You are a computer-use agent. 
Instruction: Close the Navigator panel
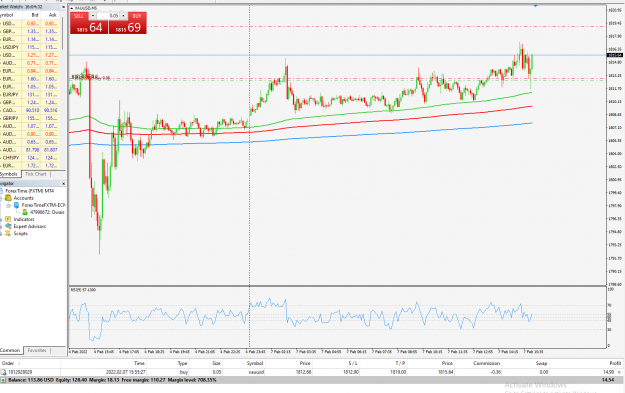[63, 184]
